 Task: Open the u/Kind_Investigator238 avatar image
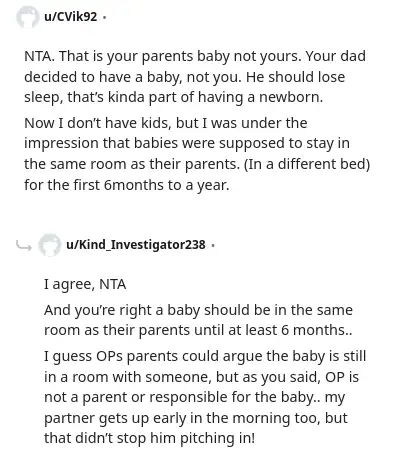(49, 245)
